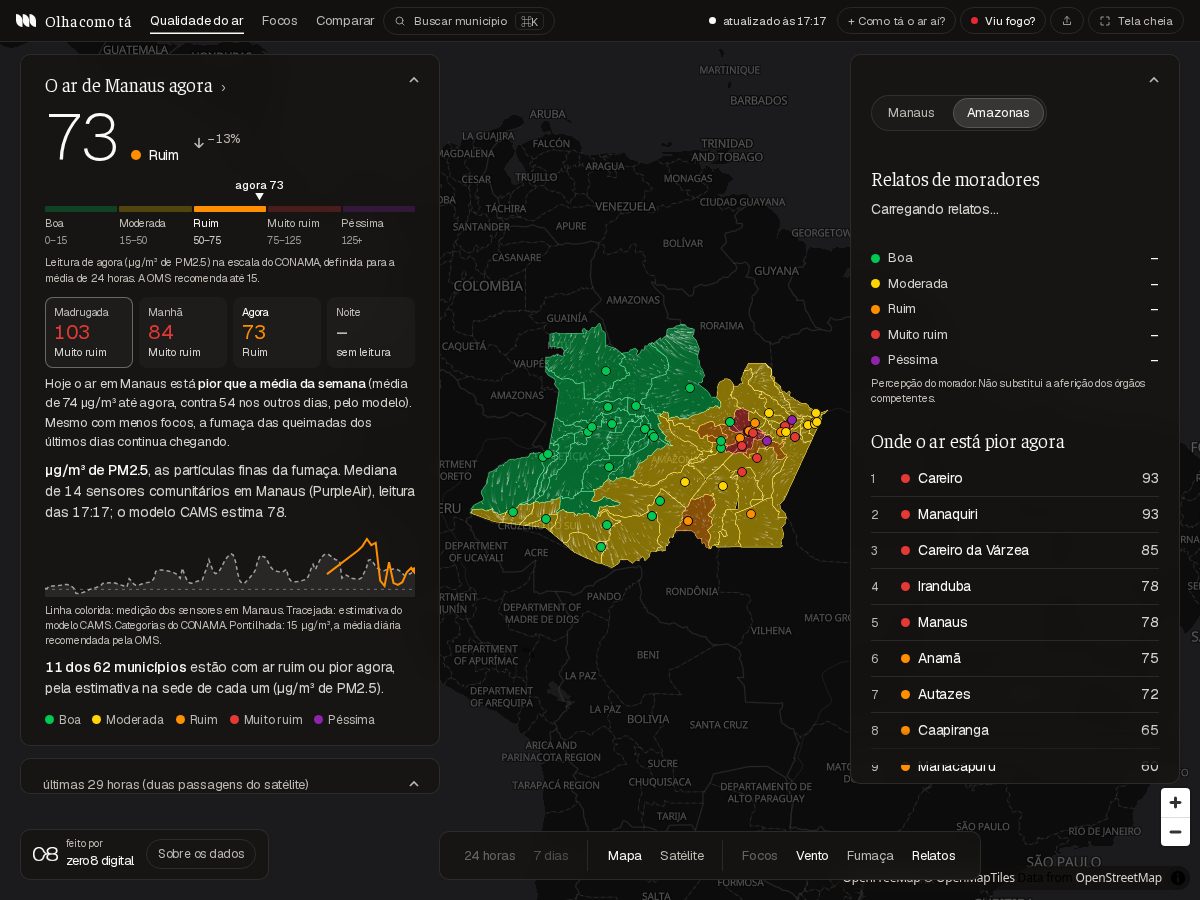Expand the últimas 29 horas panel

(414, 784)
